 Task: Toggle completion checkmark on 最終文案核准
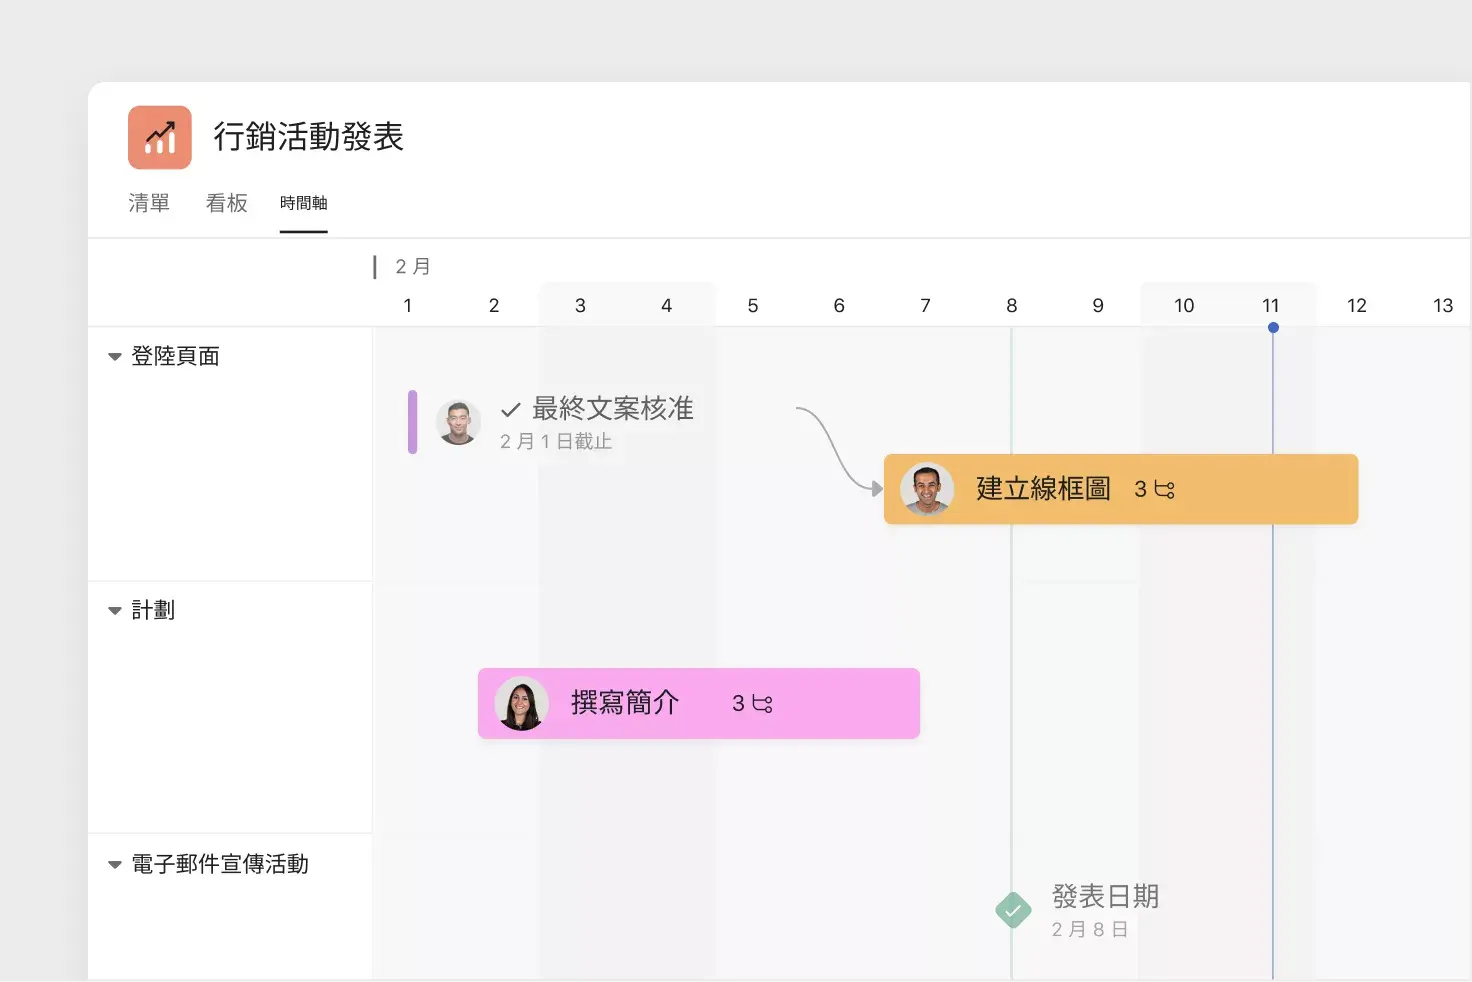coord(511,409)
